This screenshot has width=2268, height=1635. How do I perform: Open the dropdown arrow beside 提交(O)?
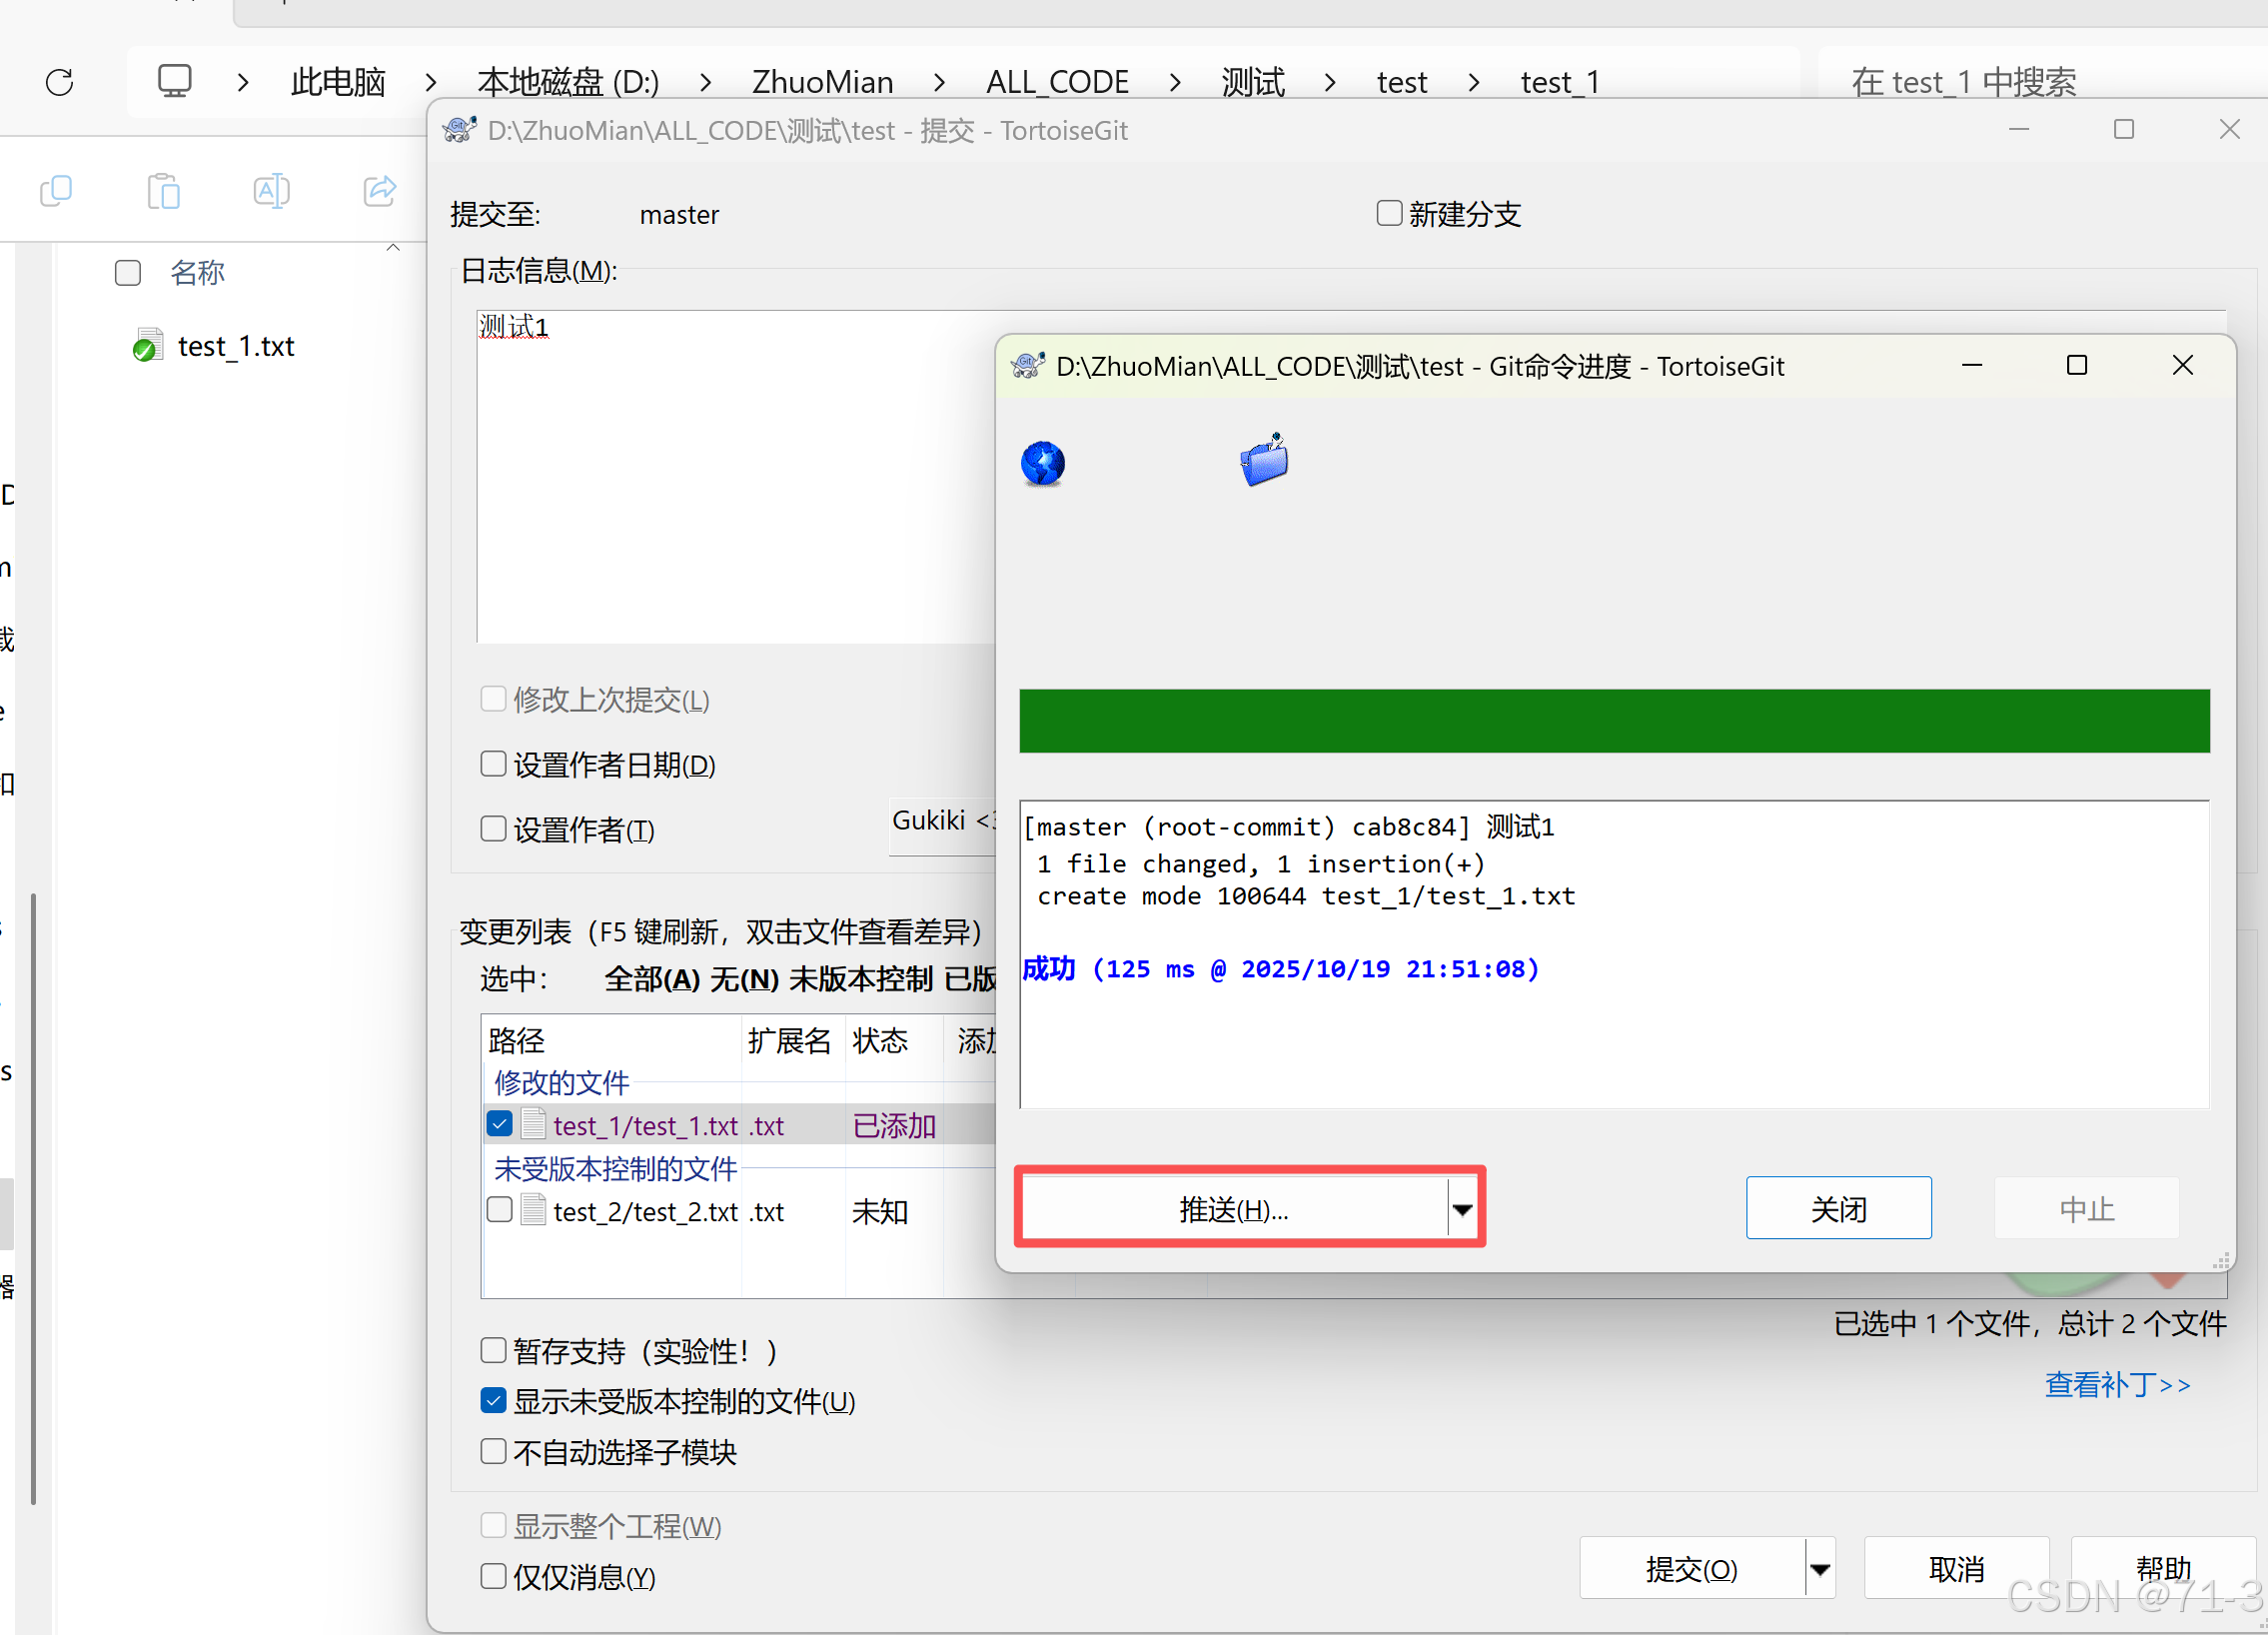pyautogui.click(x=1820, y=1569)
